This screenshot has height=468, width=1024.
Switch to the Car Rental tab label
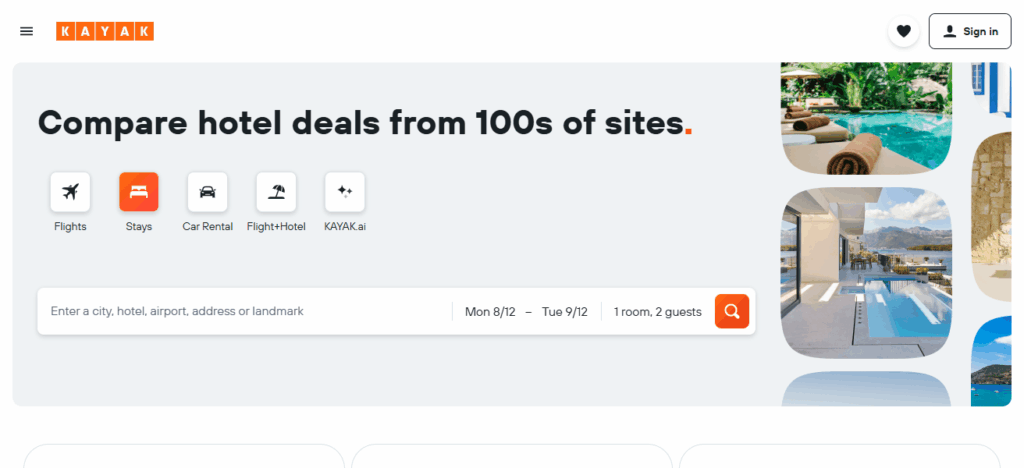pyautogui.click(x=207, y=227)
